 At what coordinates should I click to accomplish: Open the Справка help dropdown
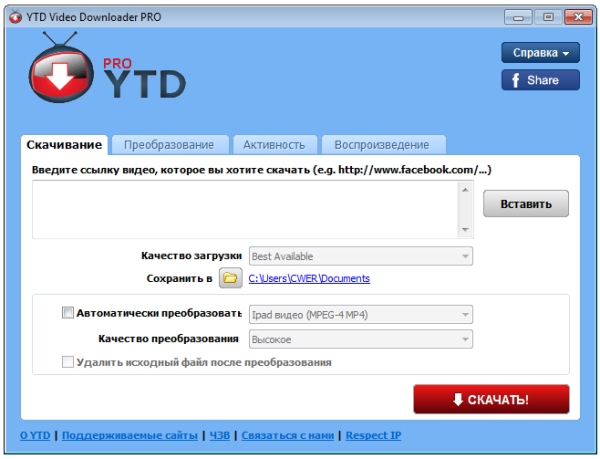pos(540,52)
